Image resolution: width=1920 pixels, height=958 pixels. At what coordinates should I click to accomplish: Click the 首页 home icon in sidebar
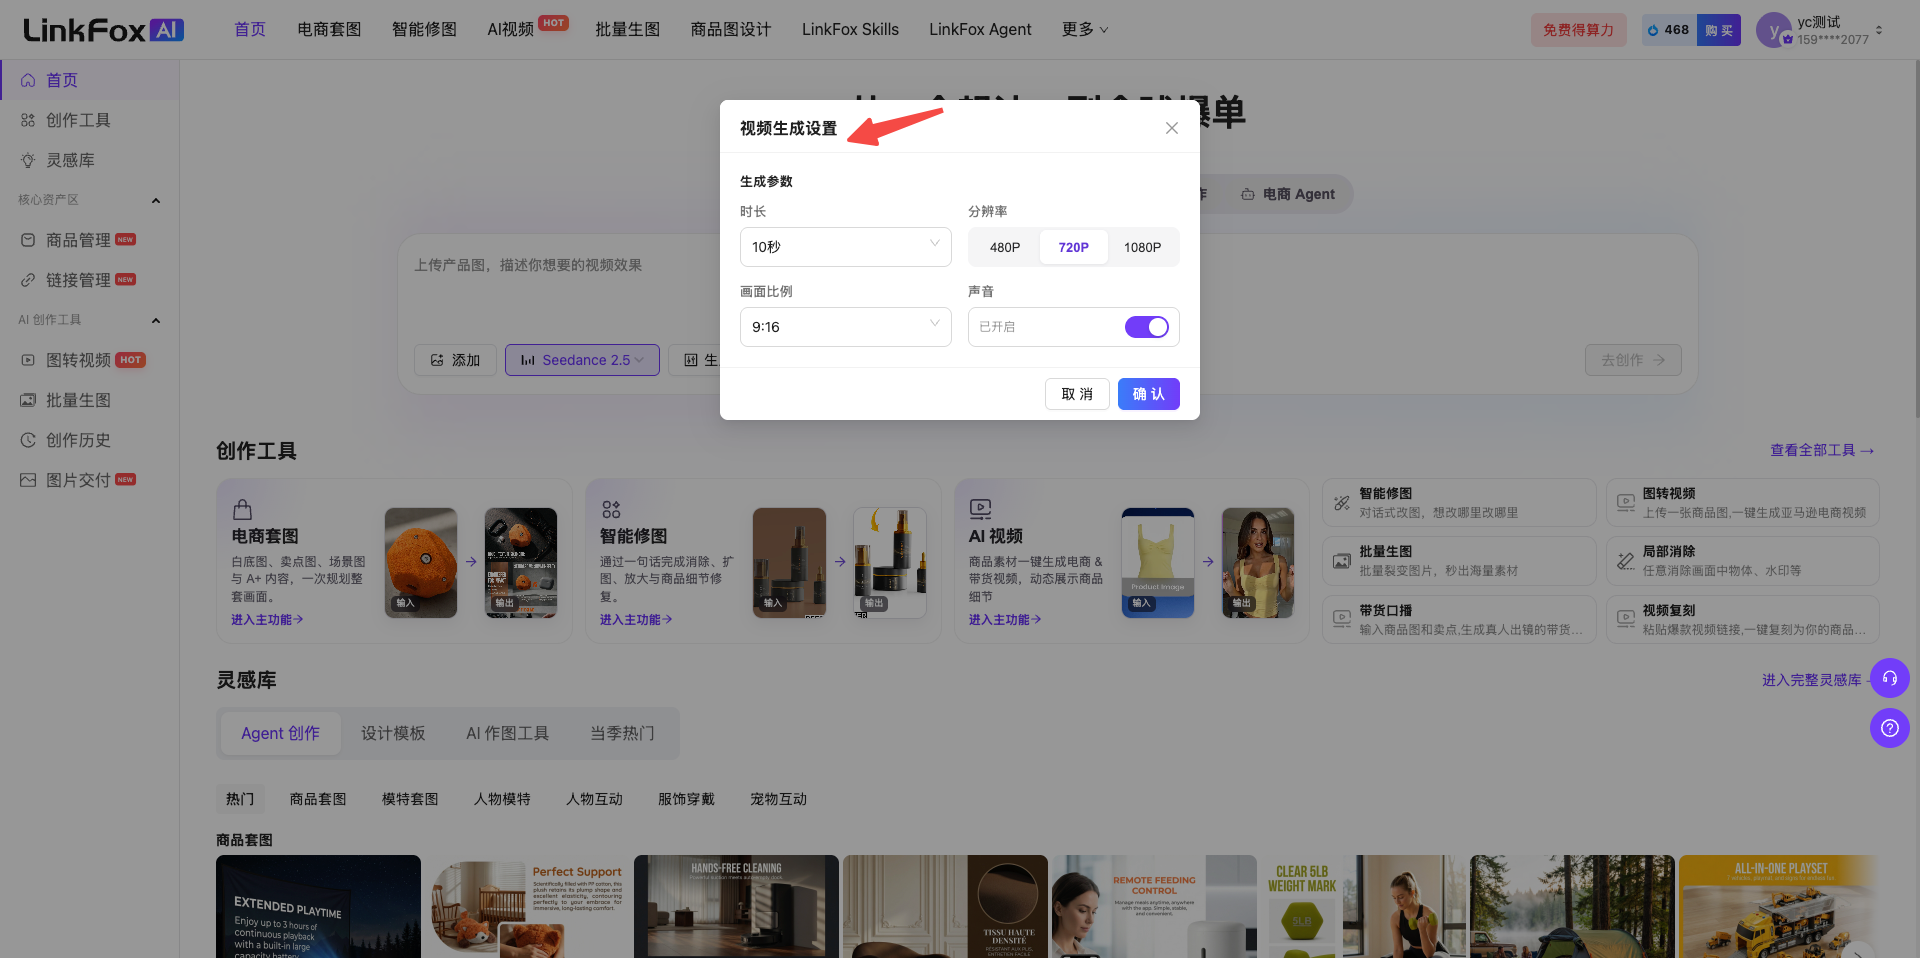click(x=28, y=80)
